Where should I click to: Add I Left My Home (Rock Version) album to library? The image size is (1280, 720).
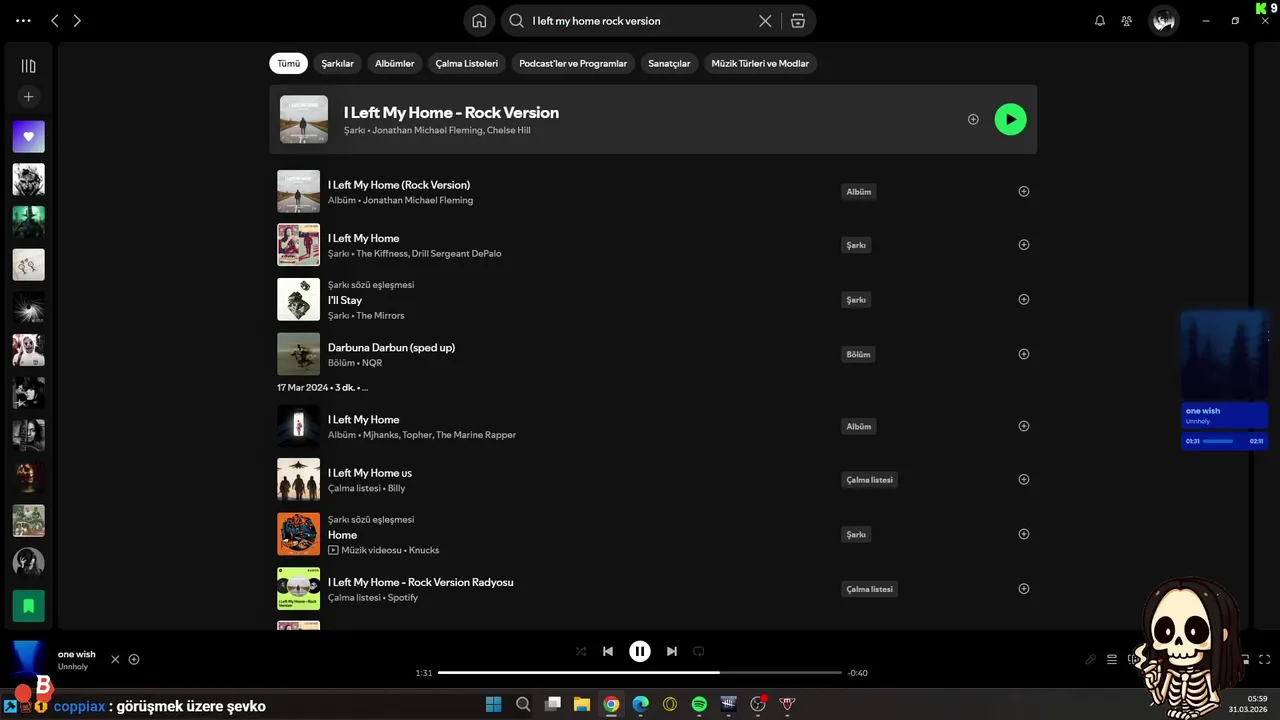click(1023, 191)
